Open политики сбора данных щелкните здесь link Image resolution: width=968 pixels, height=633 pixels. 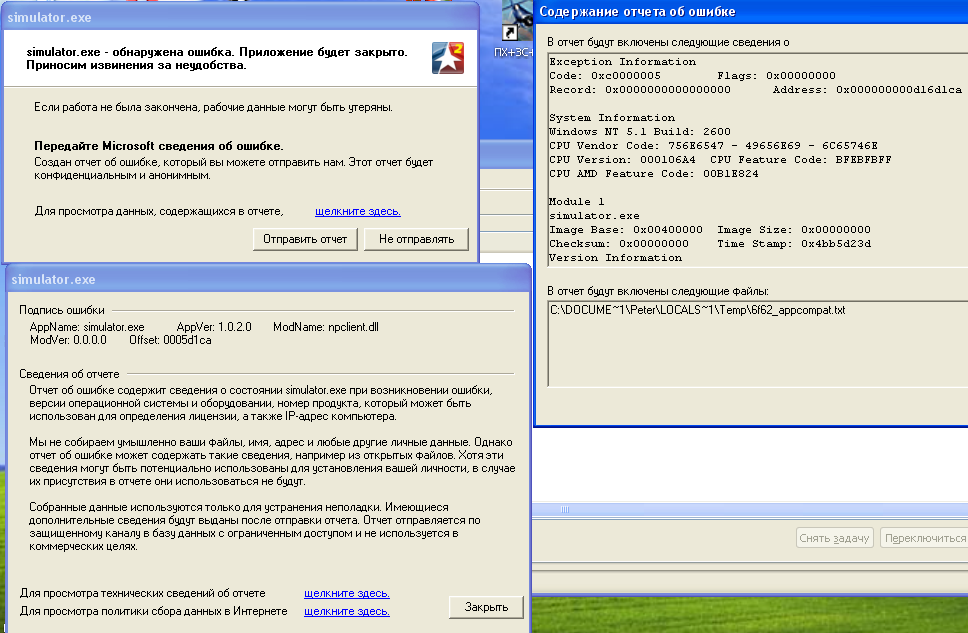pos(346,611)
